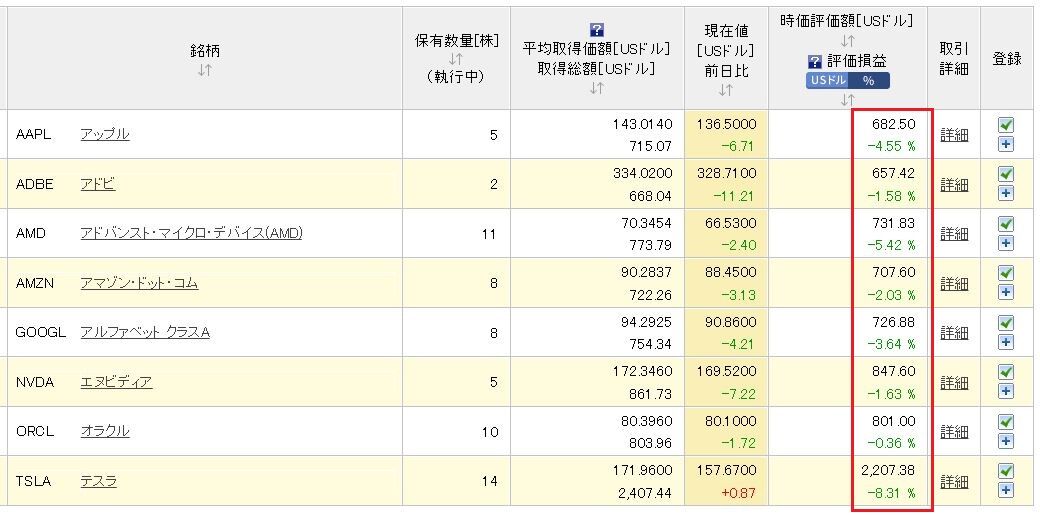1040x515 pixels.
Task: Open 詳細 for the ORCL row
Action: (954, 432)
